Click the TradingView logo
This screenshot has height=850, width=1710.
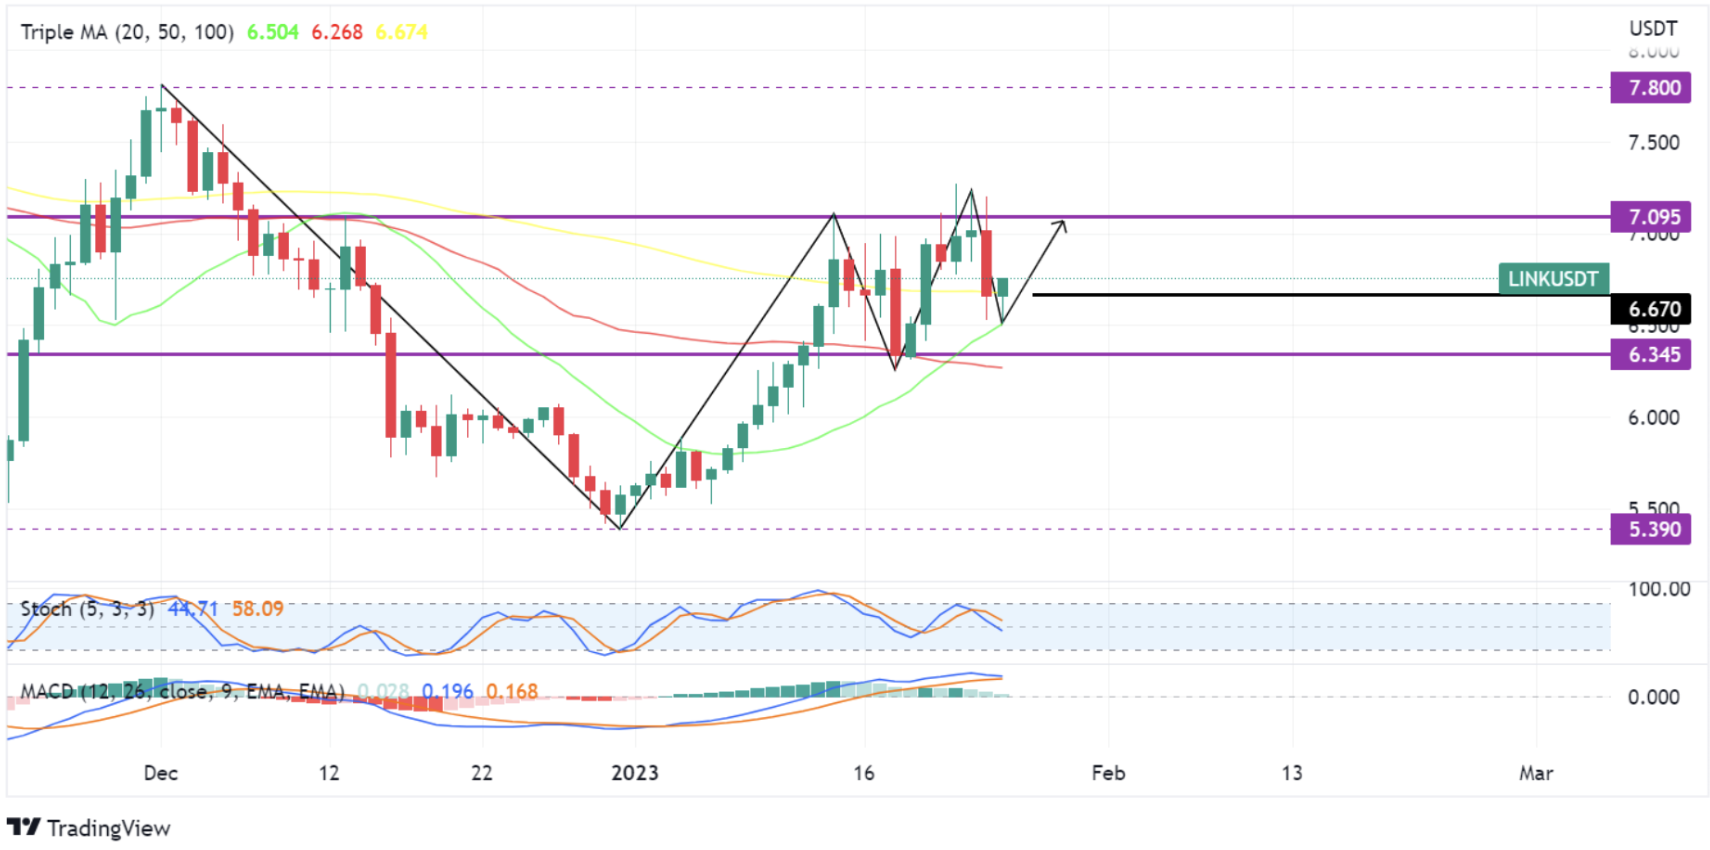pos(88,828)
